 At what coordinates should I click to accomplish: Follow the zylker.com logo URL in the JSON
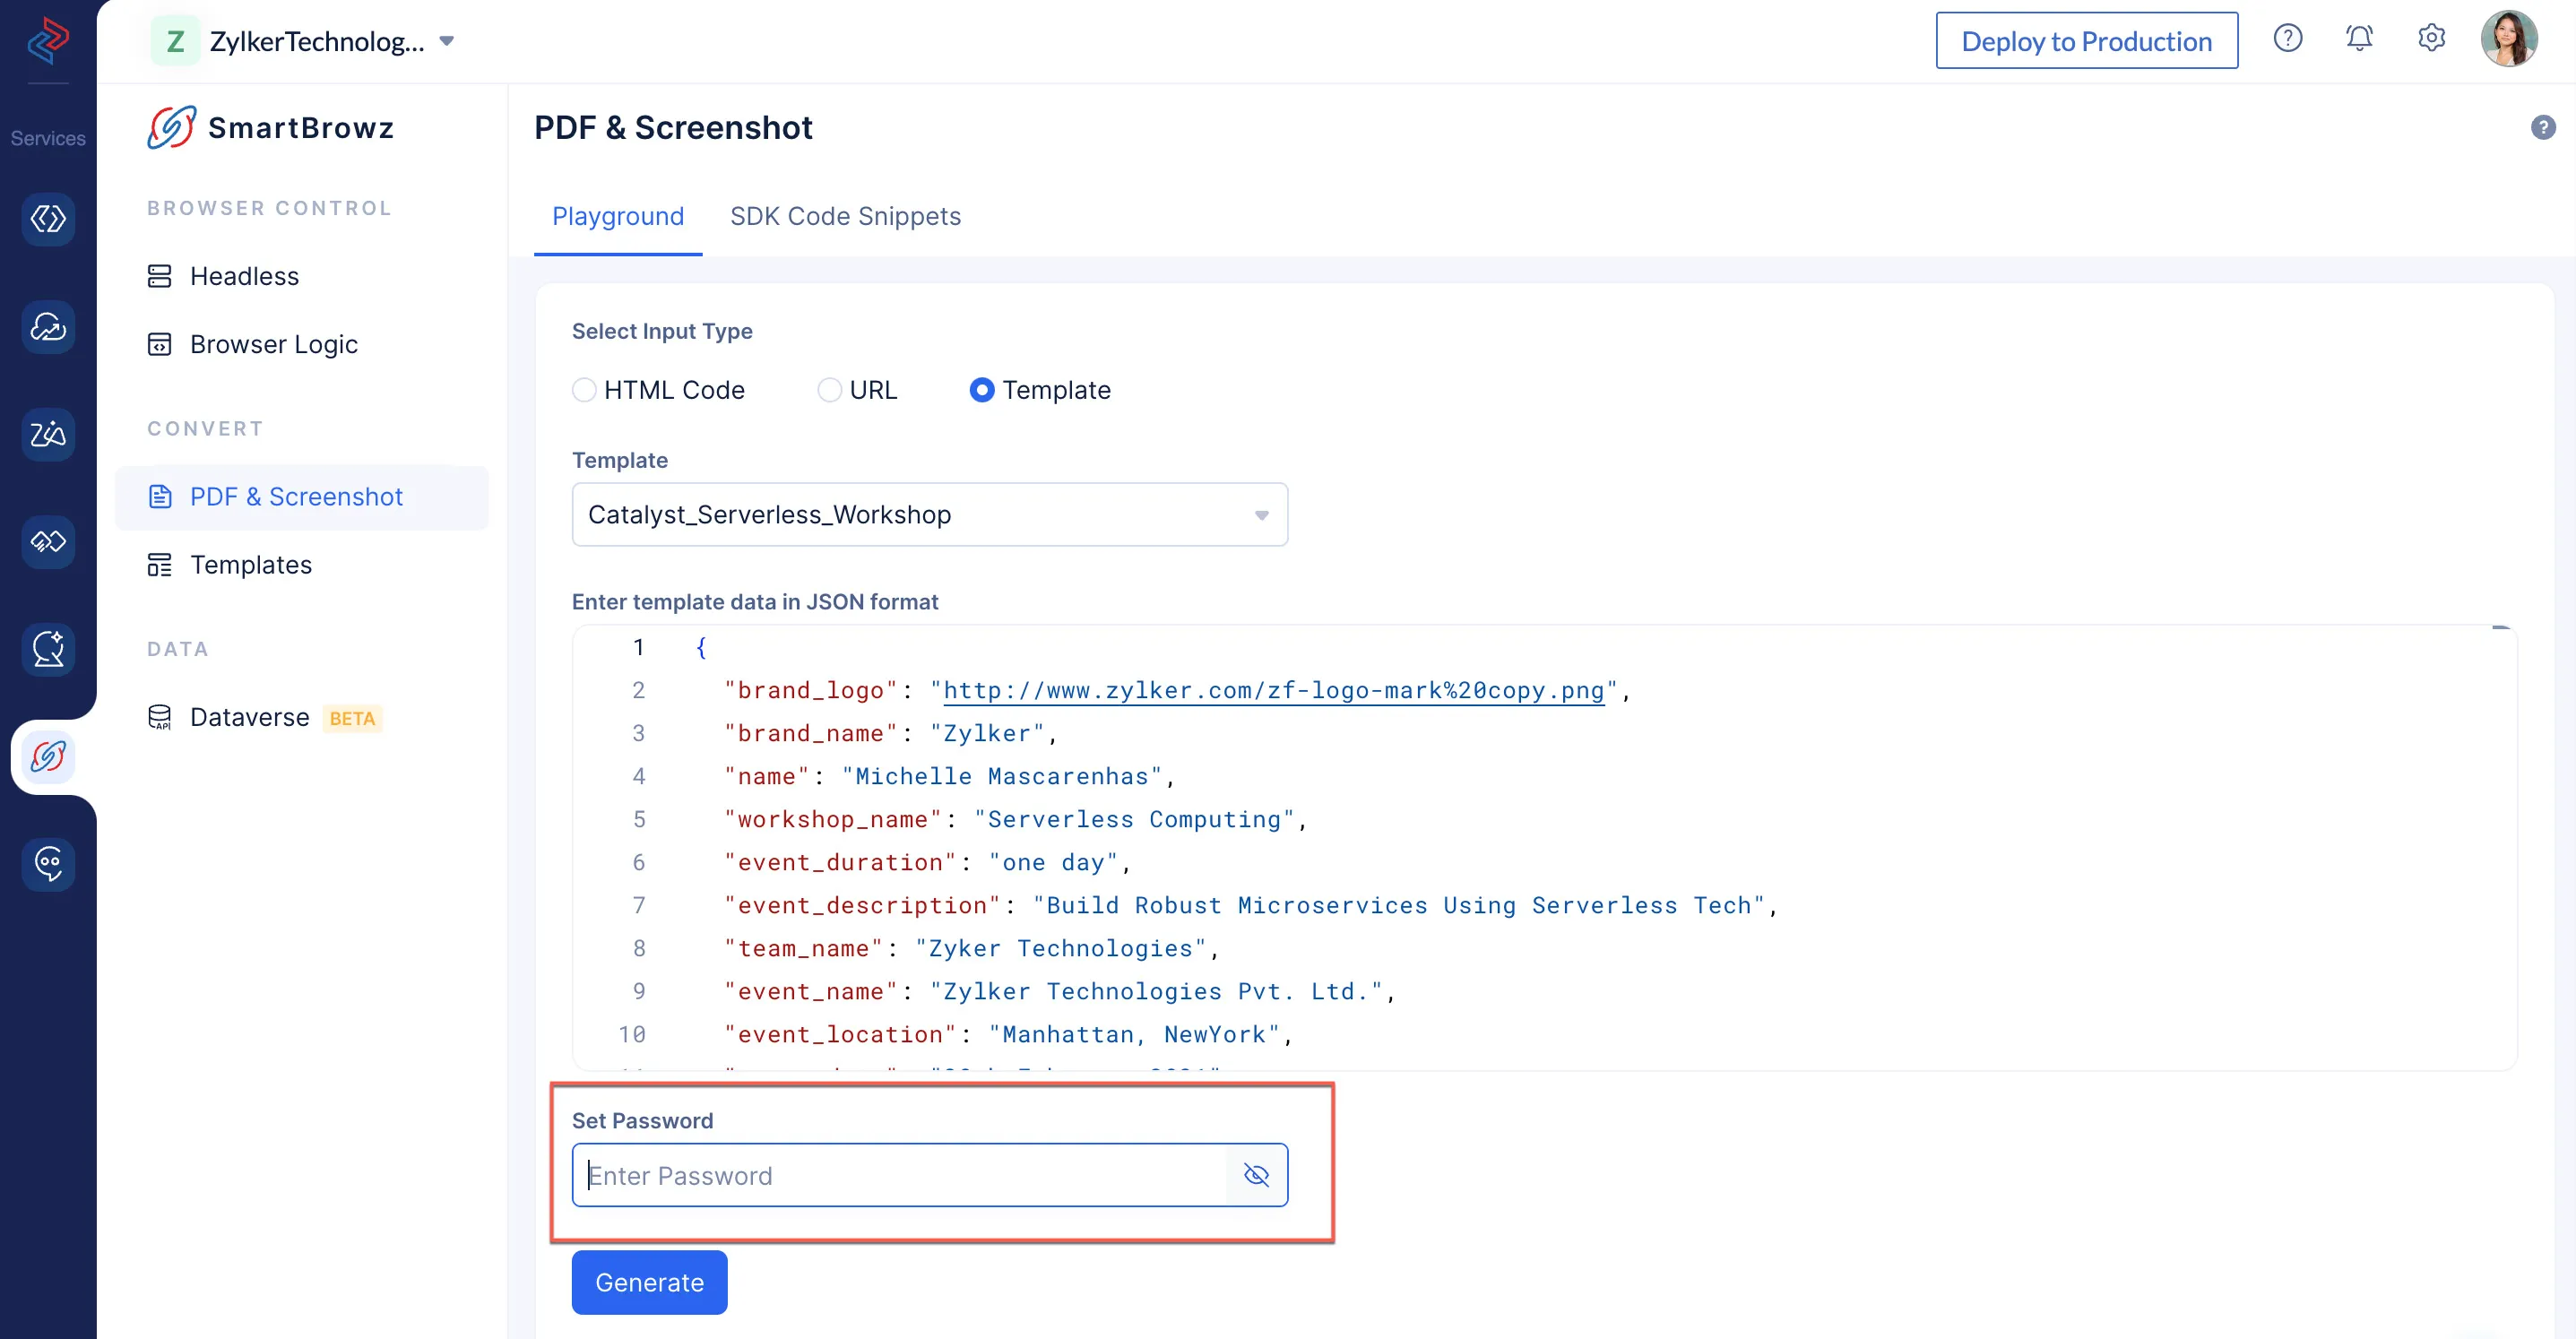click(1273, 690)
